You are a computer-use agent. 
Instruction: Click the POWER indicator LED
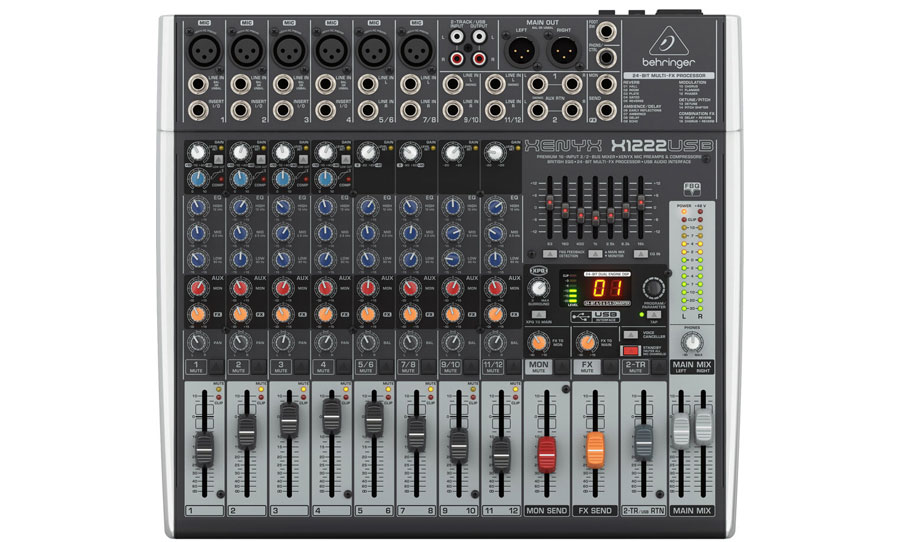tap(684, 212)
